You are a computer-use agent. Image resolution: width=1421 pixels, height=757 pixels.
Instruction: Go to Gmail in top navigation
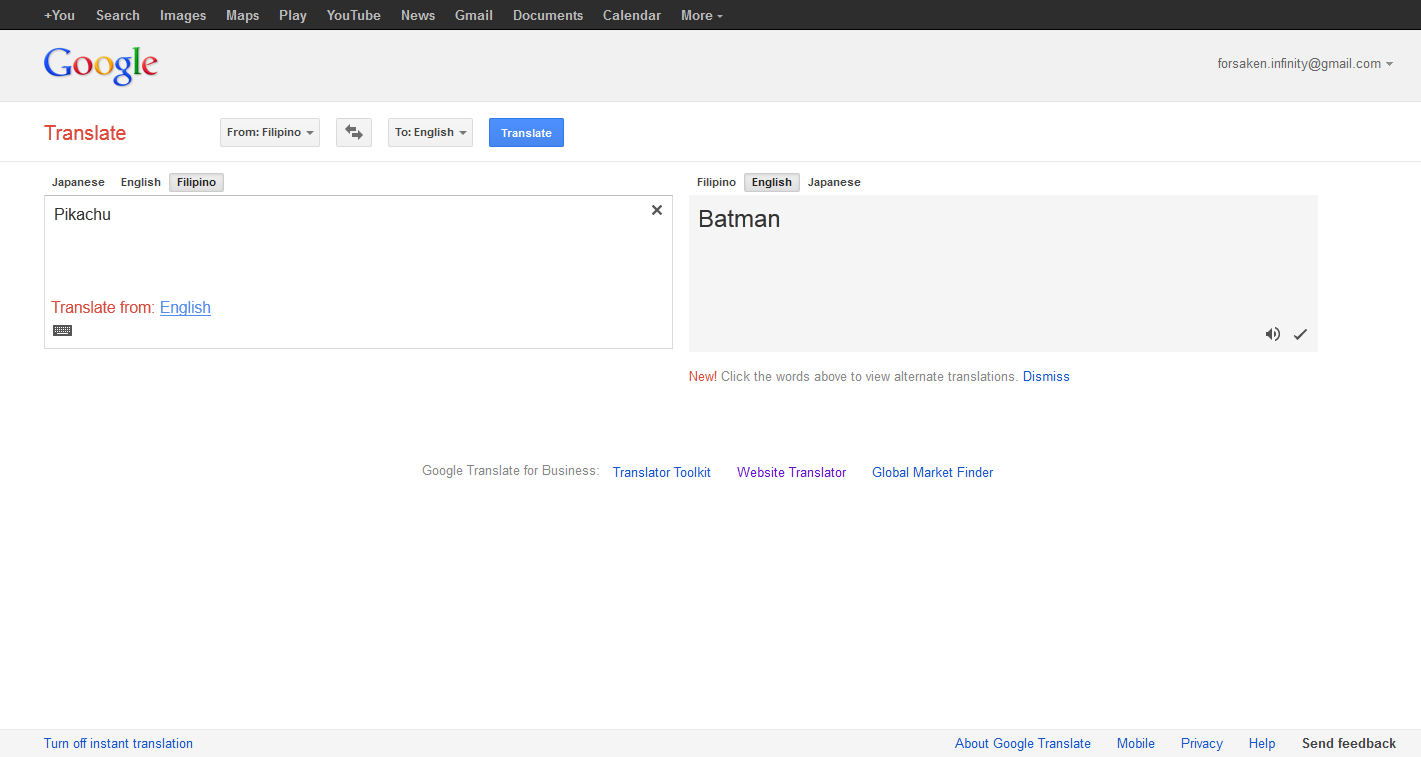point(474,15)
